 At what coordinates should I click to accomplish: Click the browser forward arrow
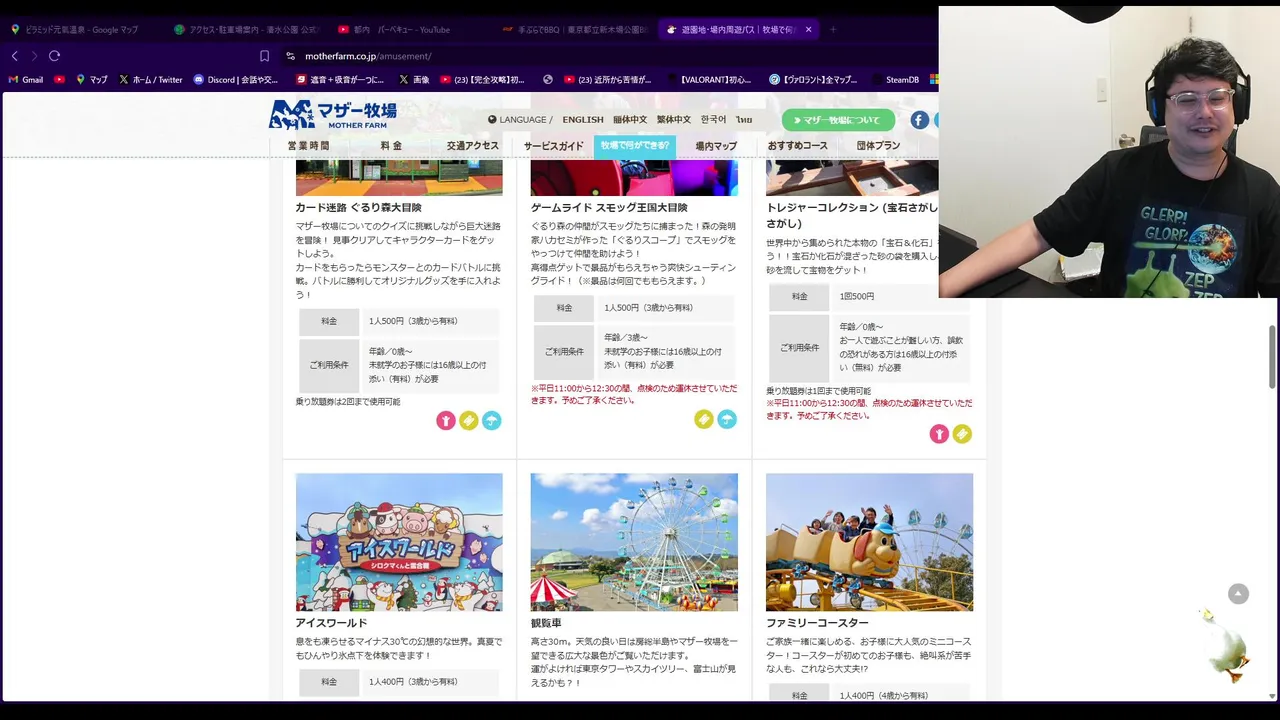pos(34,56)
